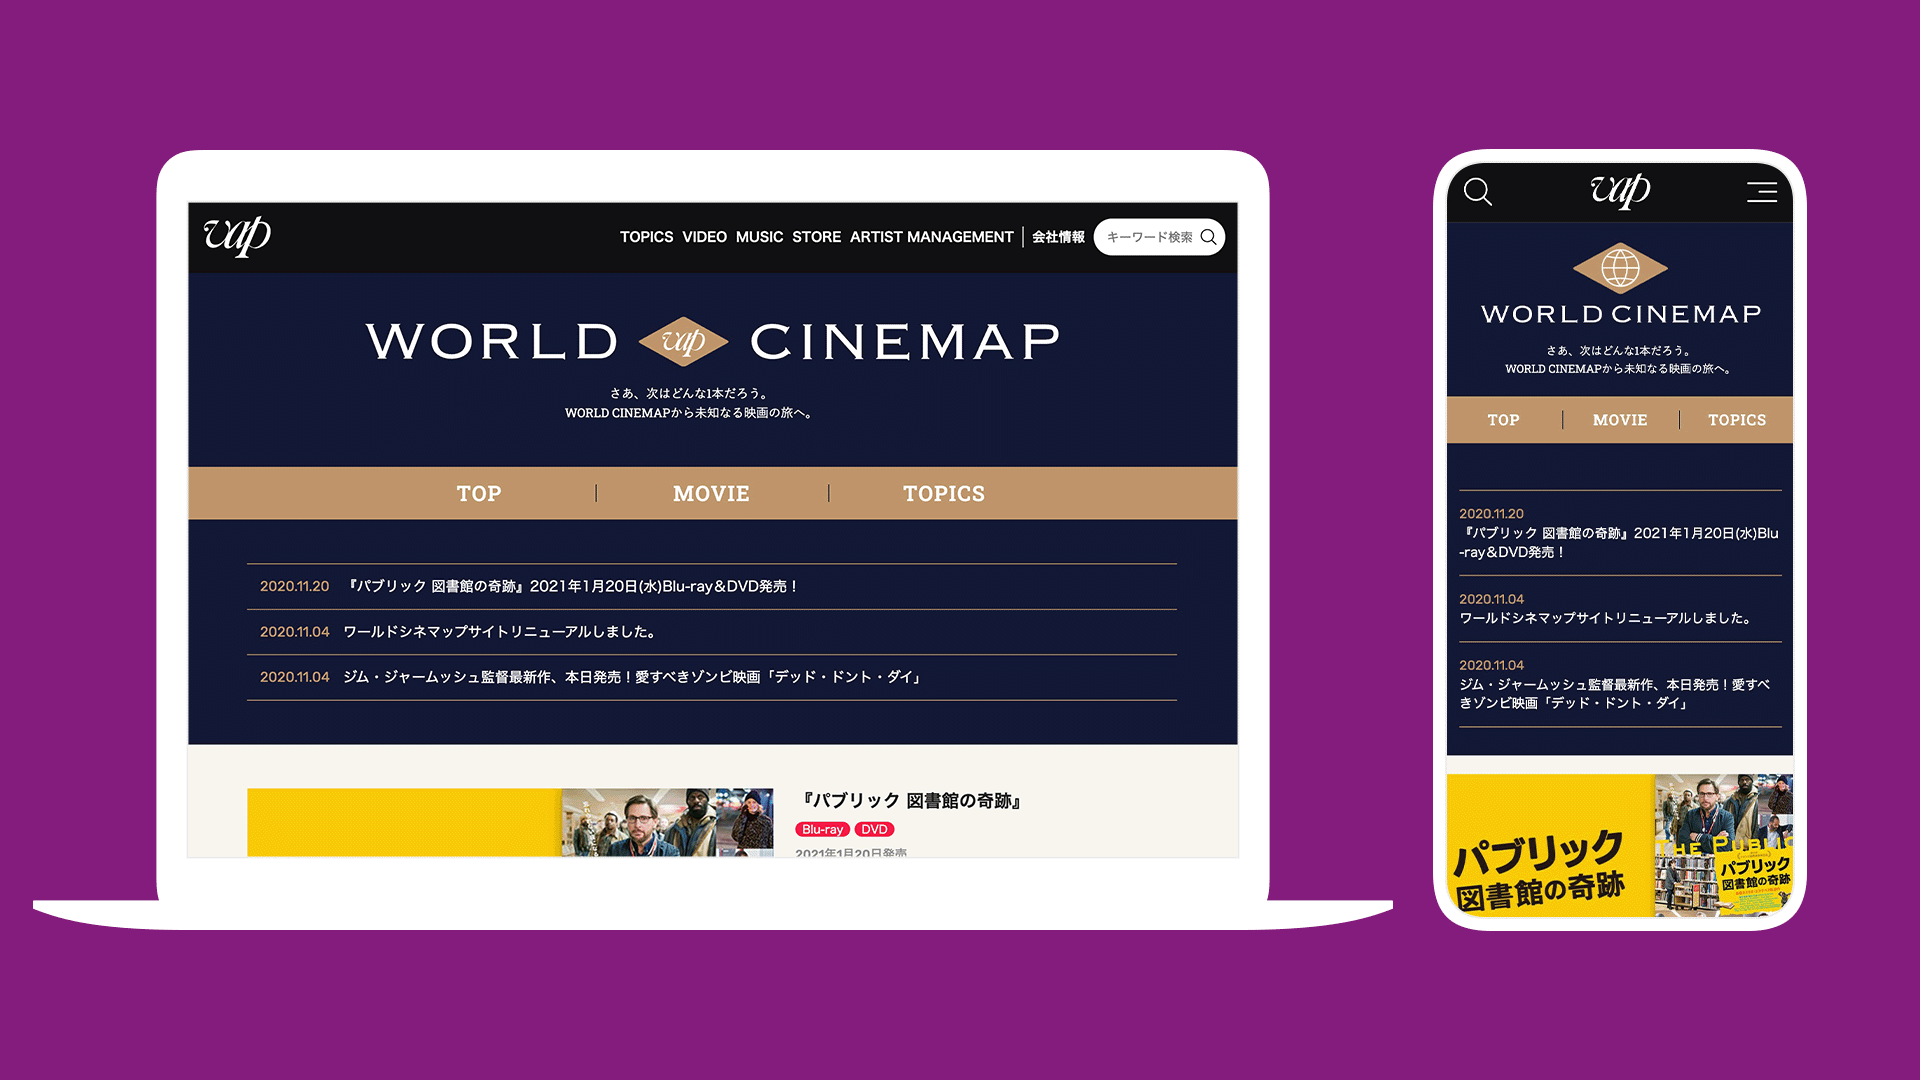The image size is (1920, 1080).
Task: Open the hamburger menu on mobile view
Action: pos(1761,191)
